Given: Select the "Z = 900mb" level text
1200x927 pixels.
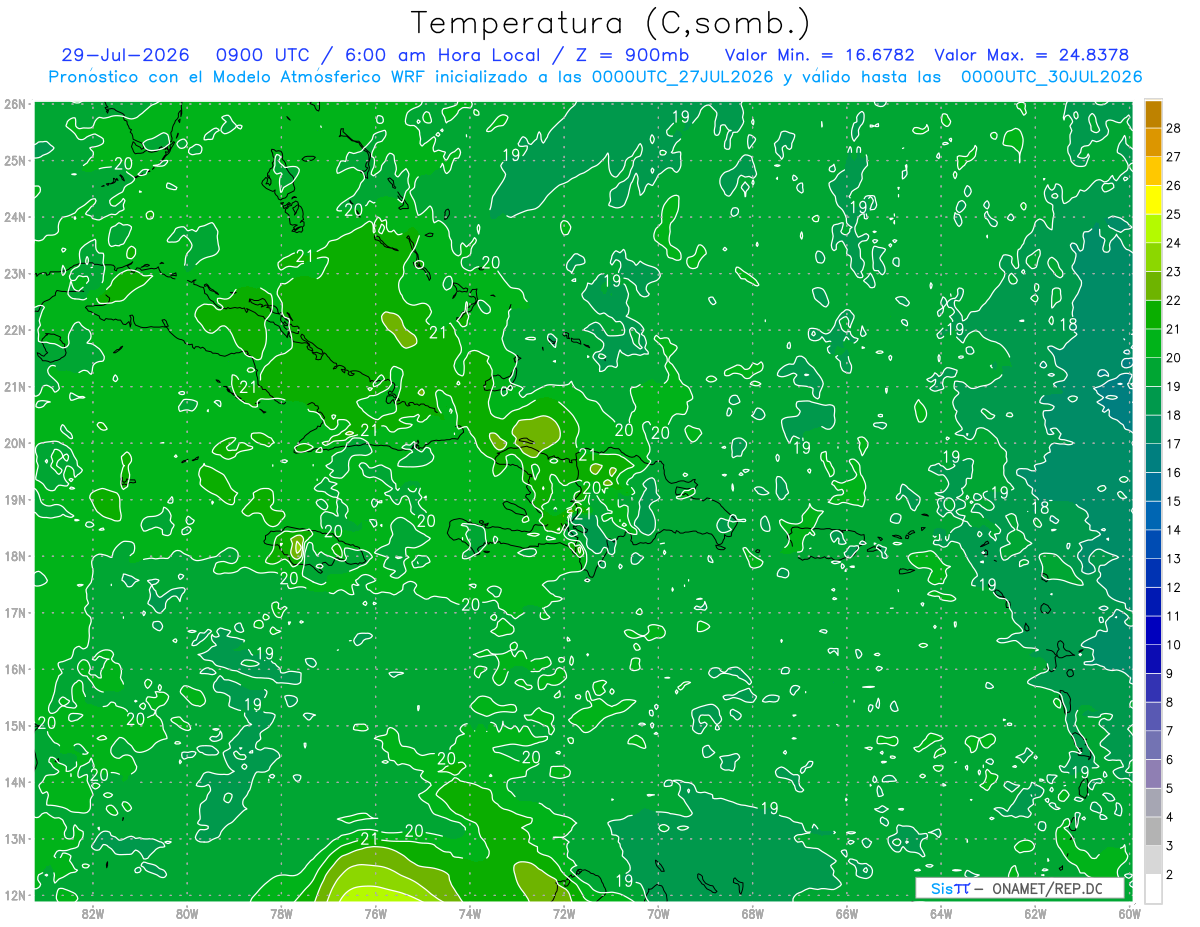Looking at the screenshot, I should pyautogui.click(x=629, y=55).
